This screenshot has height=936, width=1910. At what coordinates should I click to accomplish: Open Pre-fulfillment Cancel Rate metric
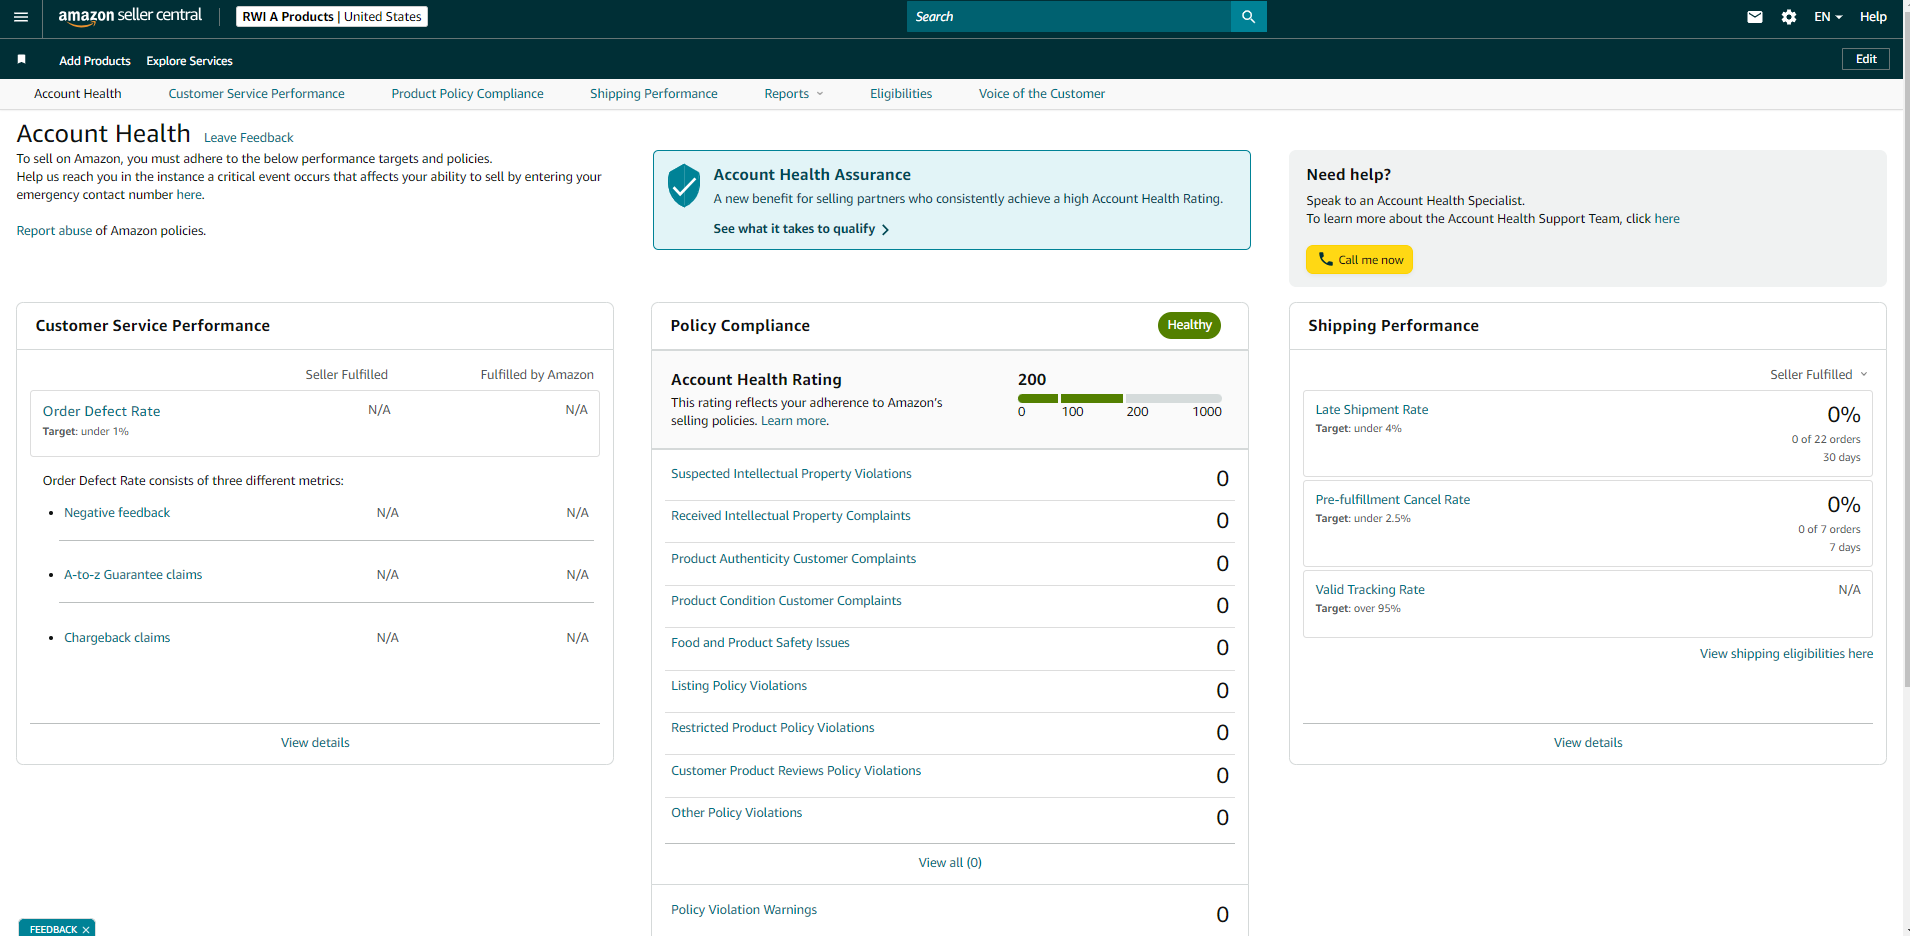pos(1393,500)
